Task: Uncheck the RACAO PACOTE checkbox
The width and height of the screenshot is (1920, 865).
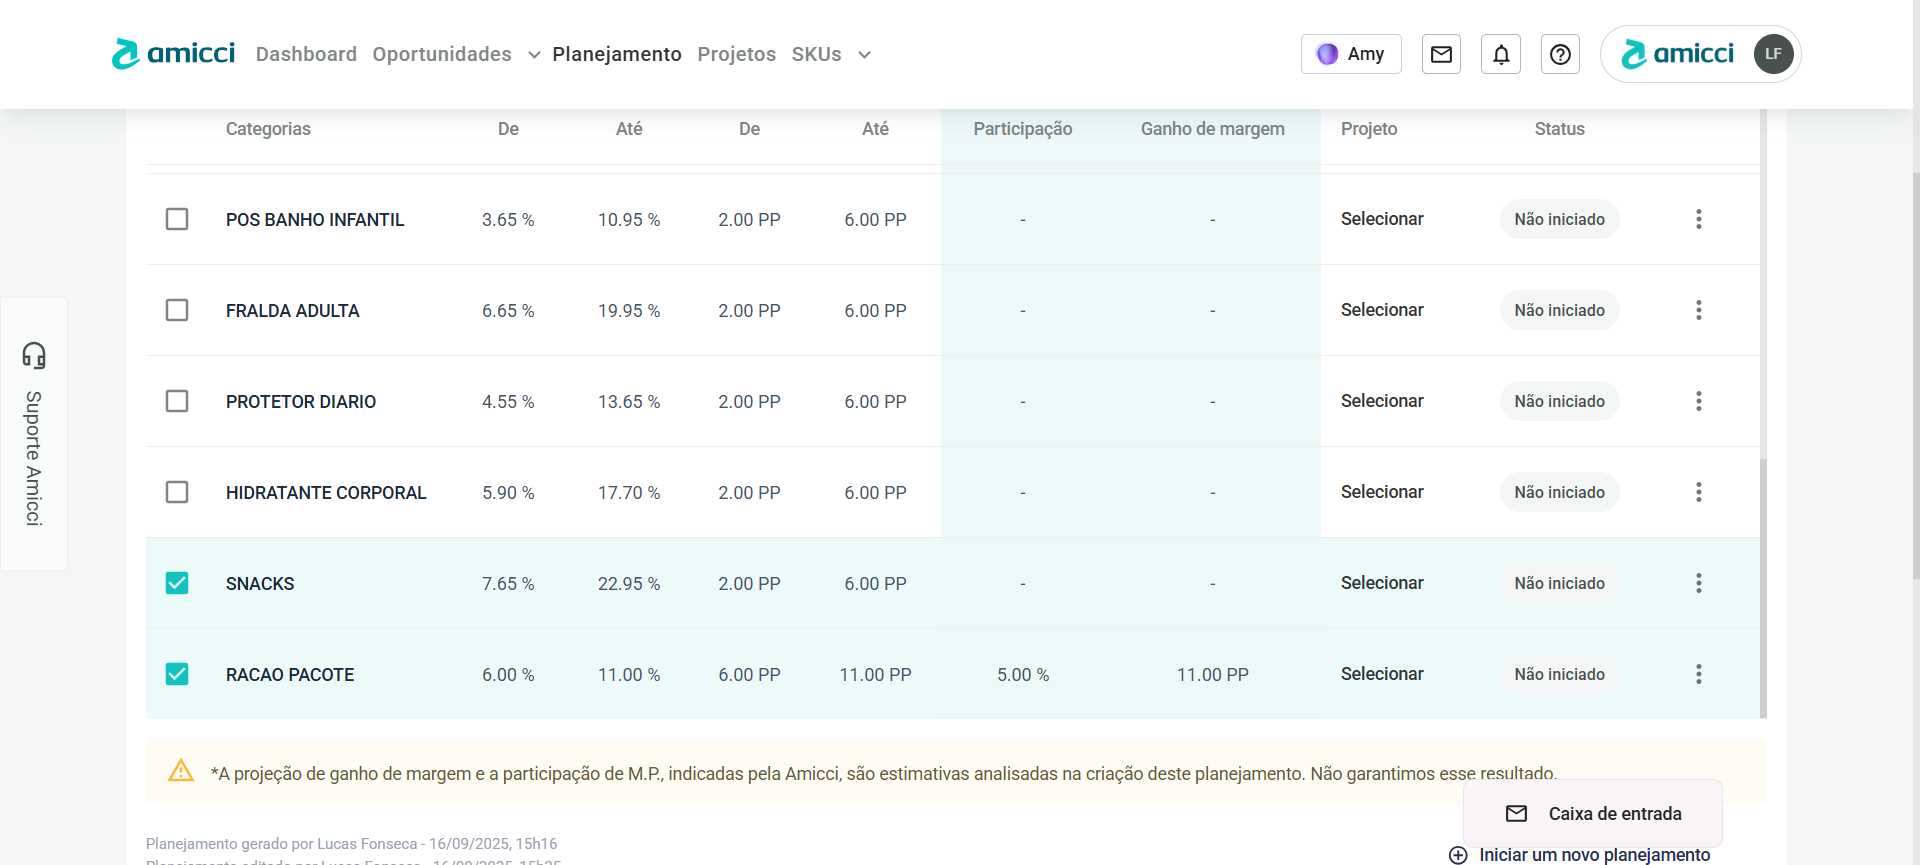Action: pos(177,674)
